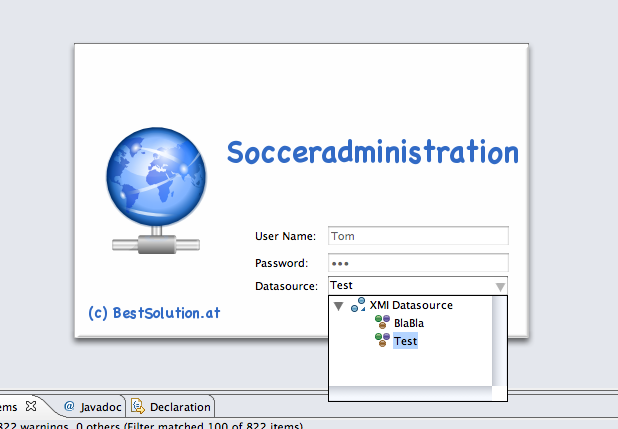Collapse the XMI Datasource tree node
Viewport: 618px width, 429px height.
(x=339, y=306)
